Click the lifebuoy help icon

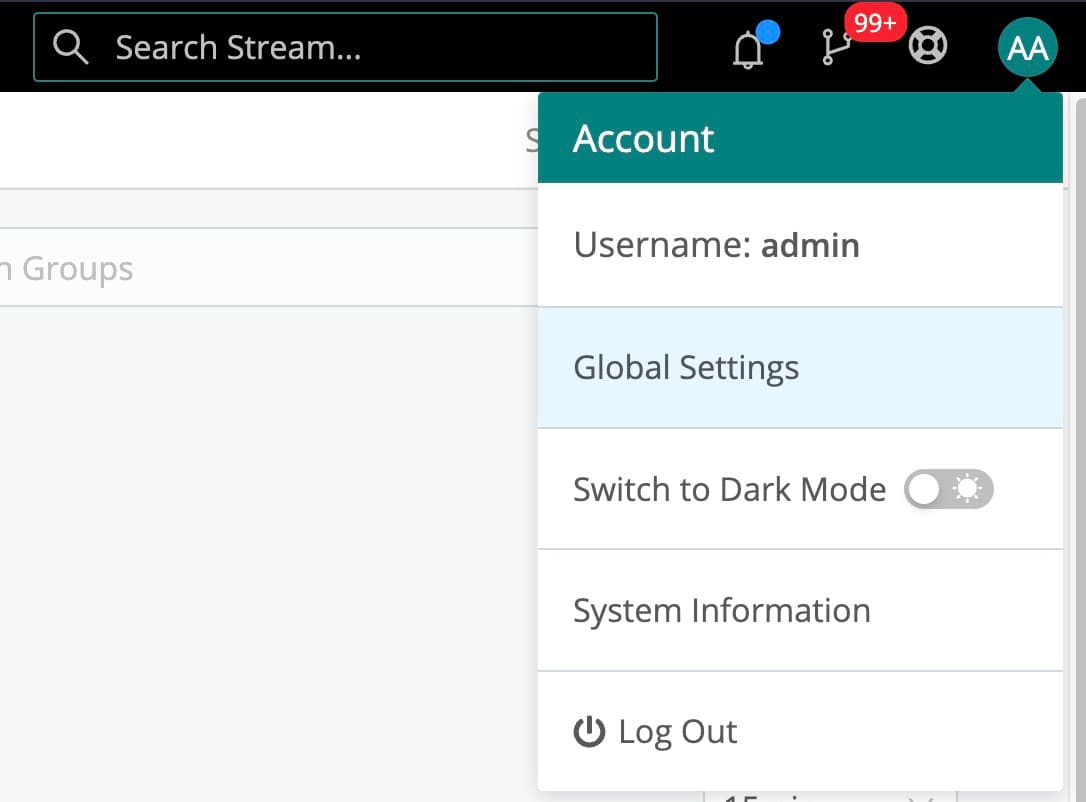click(927, 46)
